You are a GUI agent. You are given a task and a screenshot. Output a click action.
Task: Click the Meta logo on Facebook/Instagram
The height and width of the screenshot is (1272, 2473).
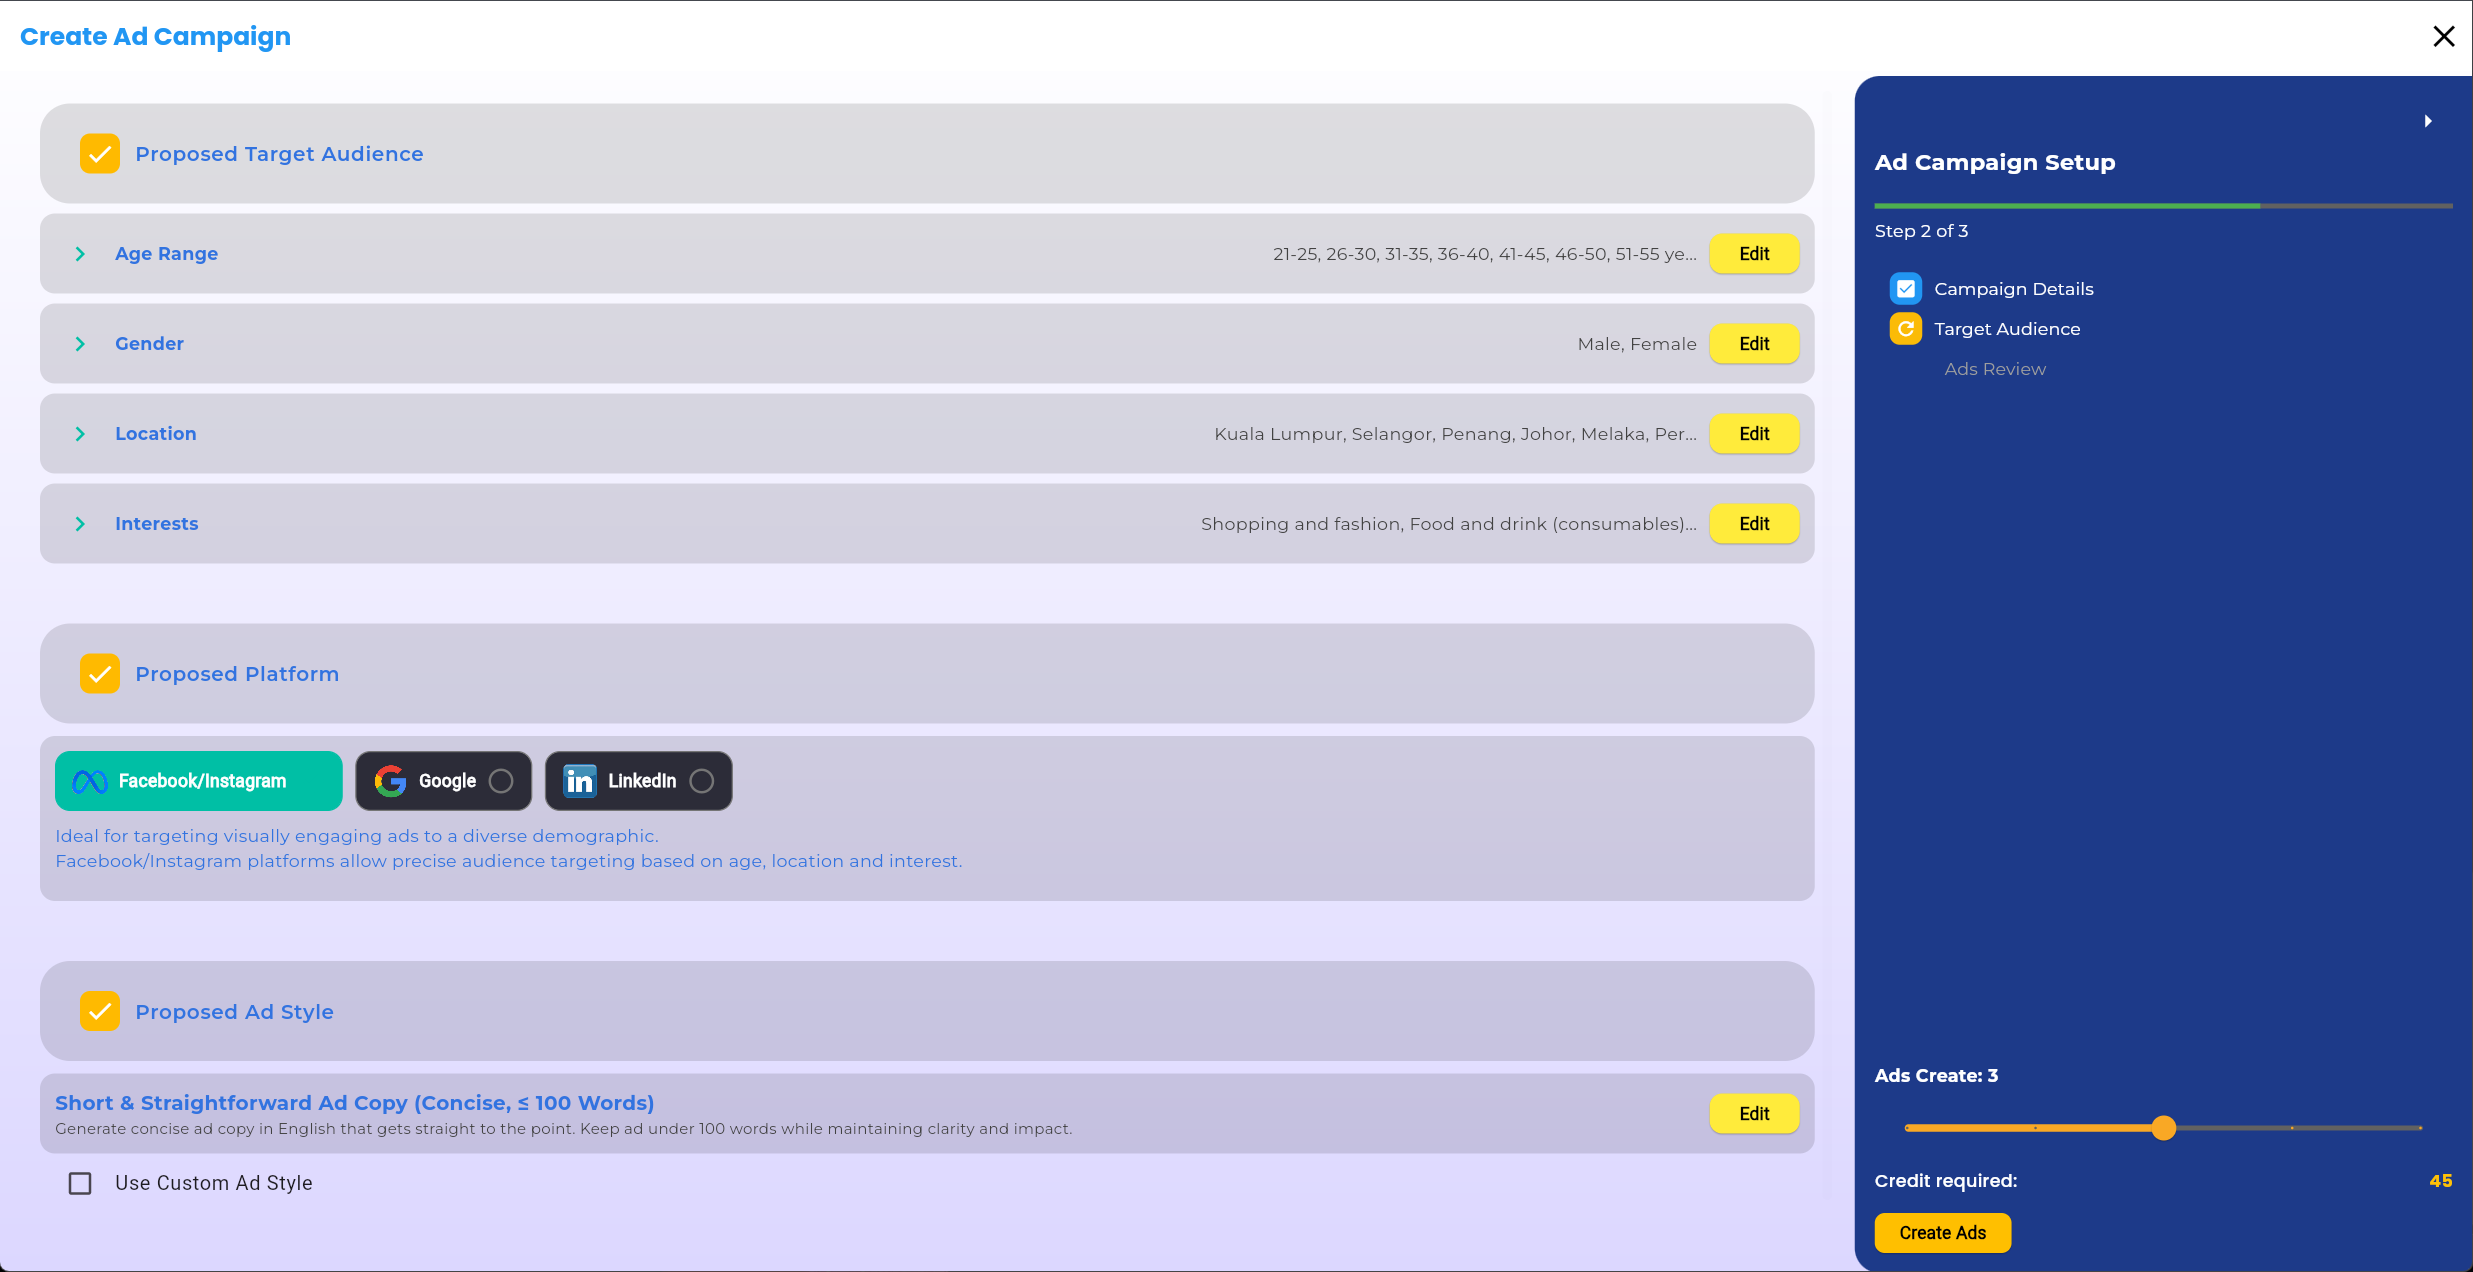click(x=90, y=781)
